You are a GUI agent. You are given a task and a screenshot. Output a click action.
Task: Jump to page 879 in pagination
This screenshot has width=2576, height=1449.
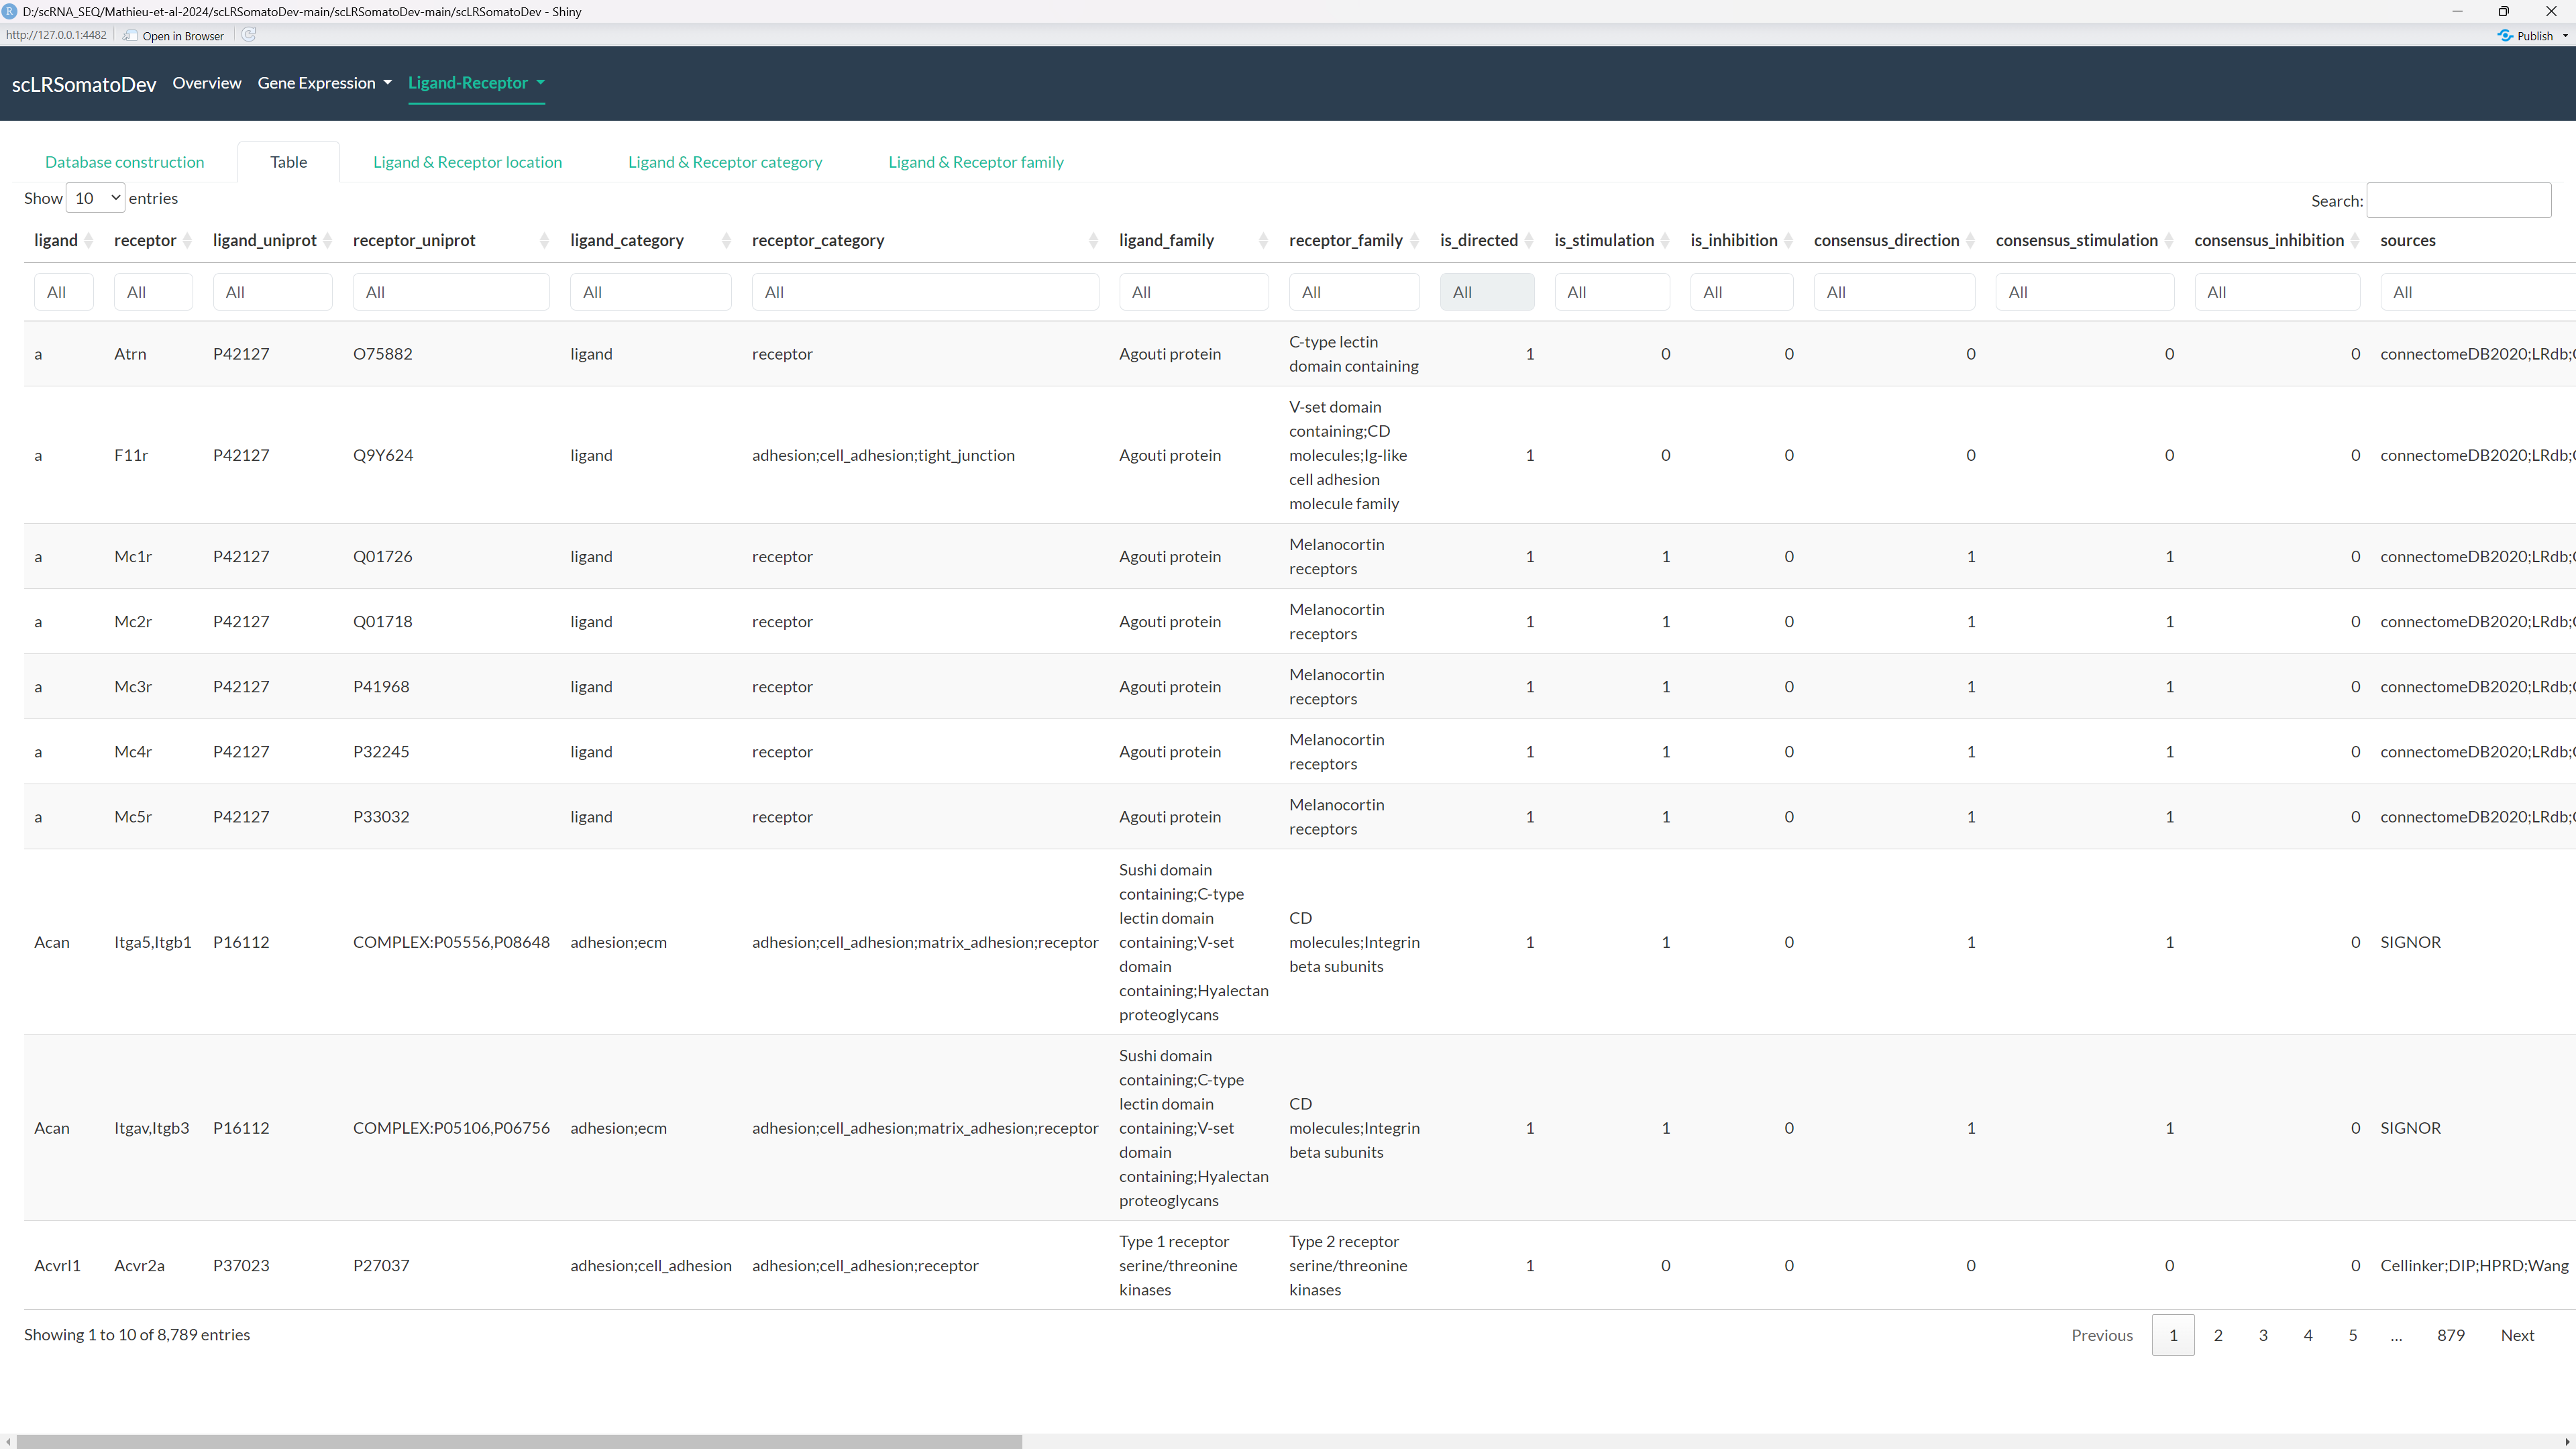[2451, 1334]
